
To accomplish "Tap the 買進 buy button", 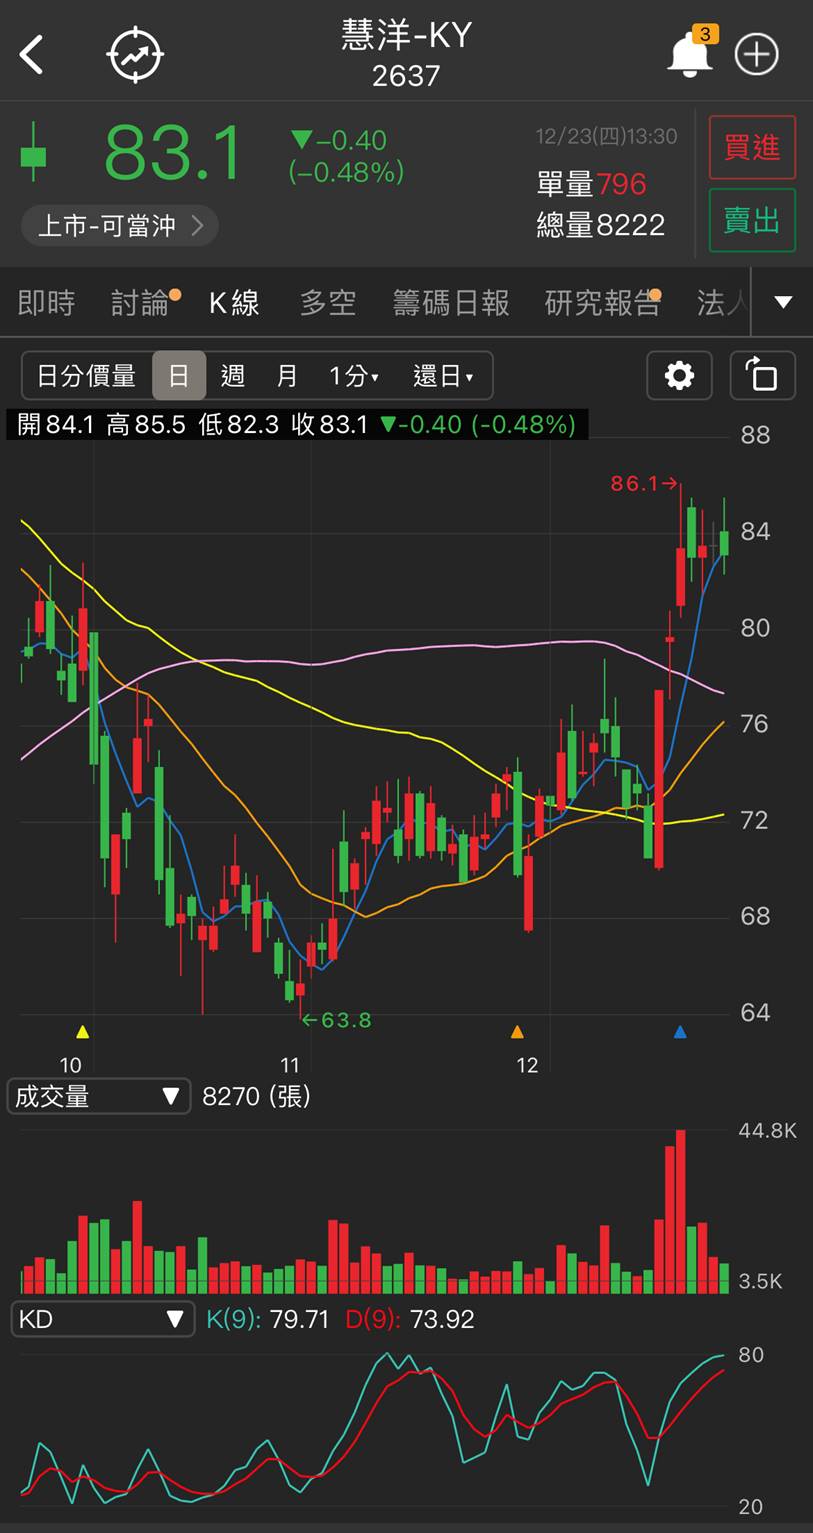I will click(x=752, y=147).
